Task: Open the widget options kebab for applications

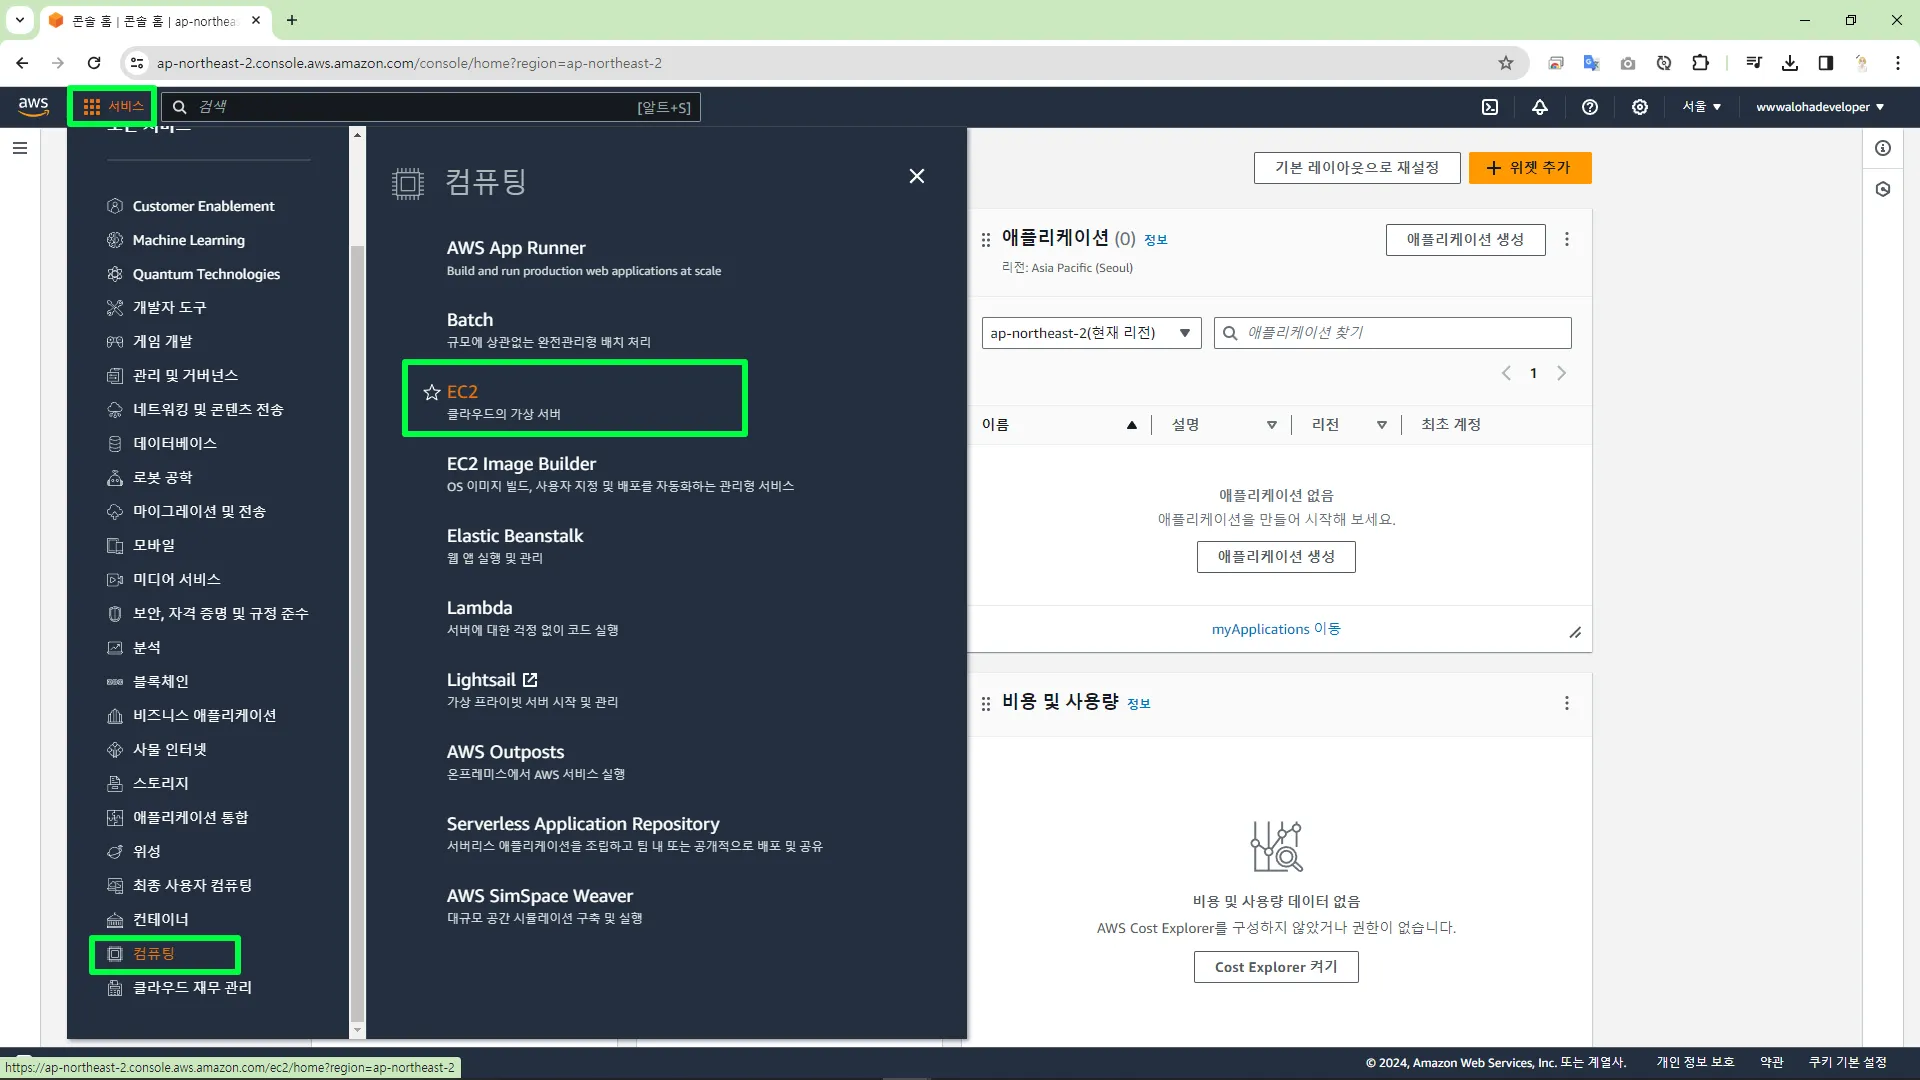Action: (x=1567, y=240)
